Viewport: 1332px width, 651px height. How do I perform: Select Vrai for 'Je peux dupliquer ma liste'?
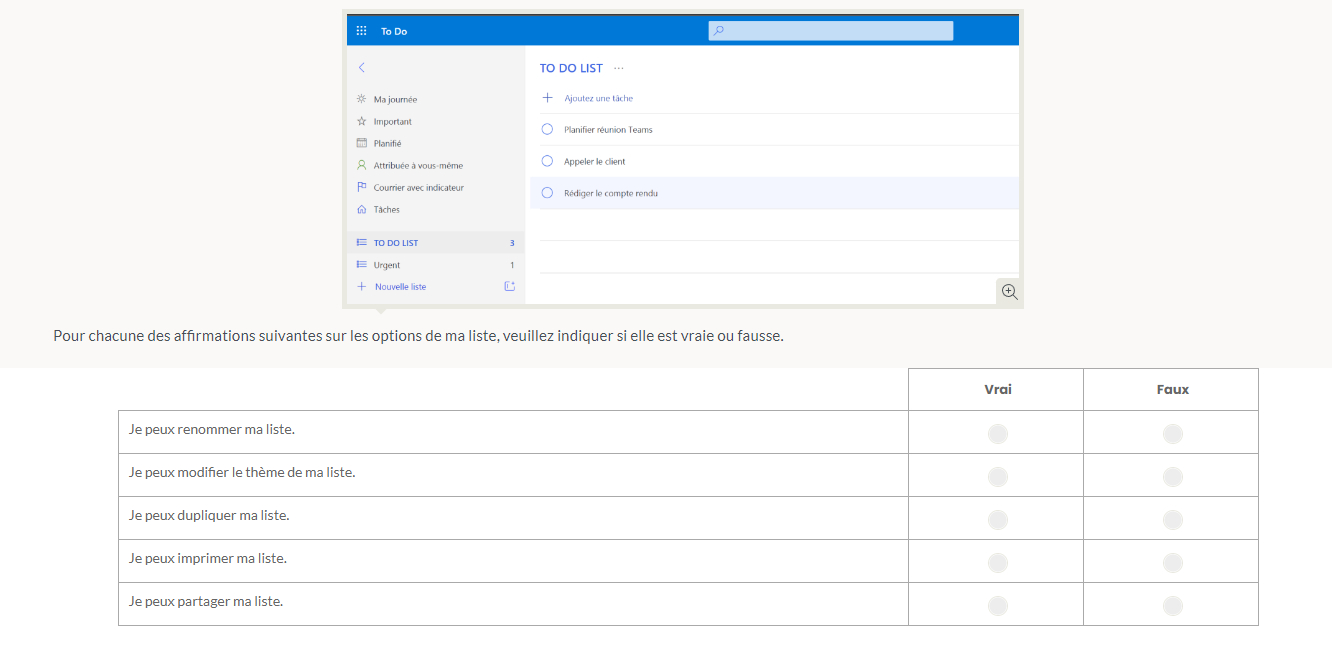(x=997, y=519)
